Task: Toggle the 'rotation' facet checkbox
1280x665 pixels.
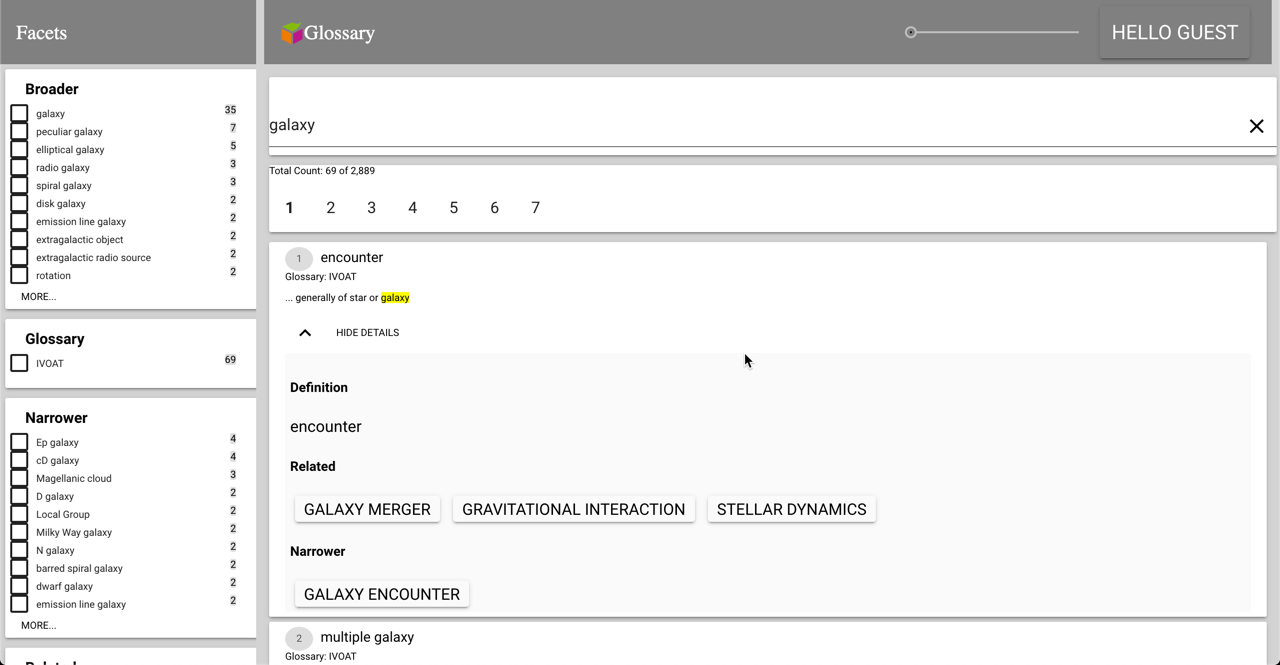Action: (19, 275)
